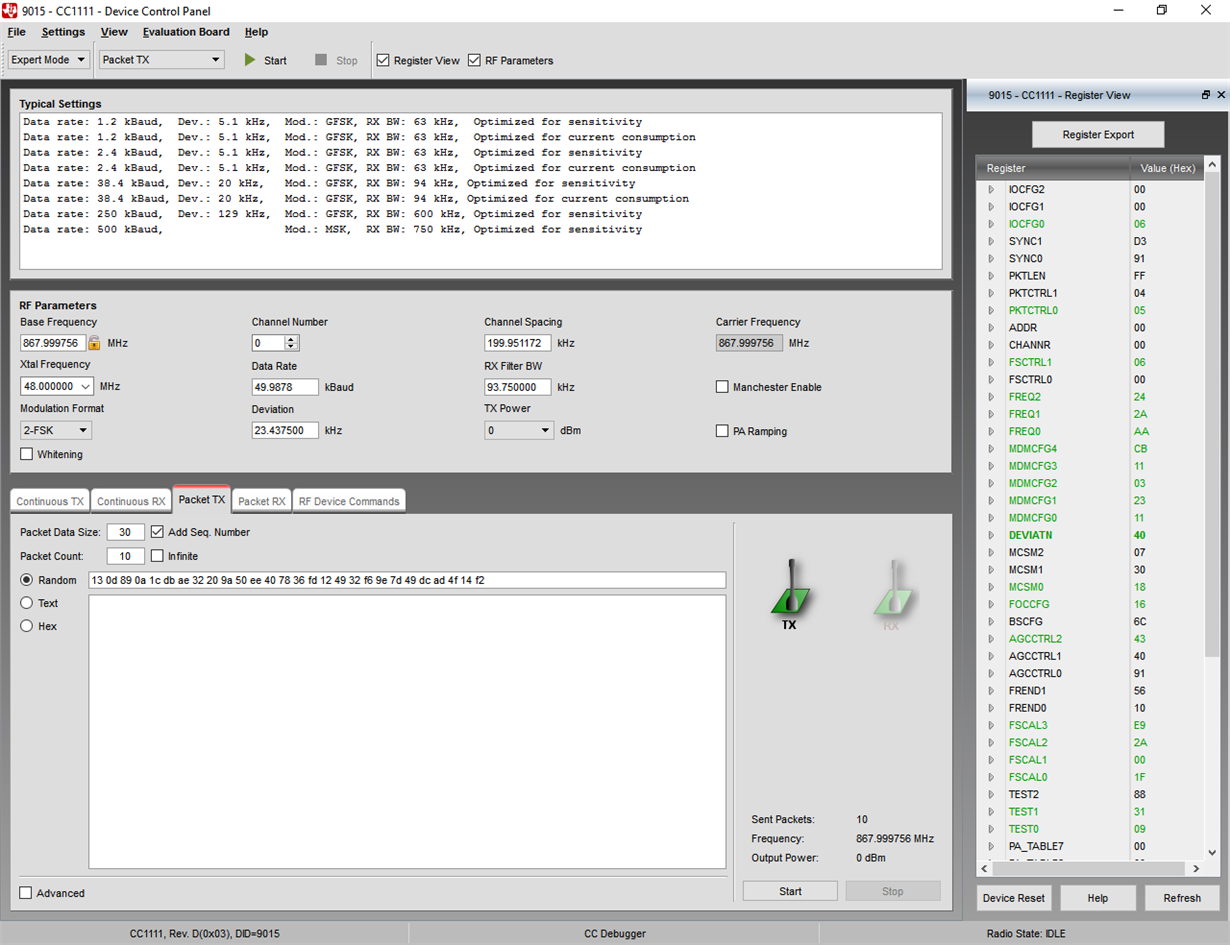The image size is (1230, 945).
Task: Uncheck Add Seq. Number
Action: click(x=157, y=532)
